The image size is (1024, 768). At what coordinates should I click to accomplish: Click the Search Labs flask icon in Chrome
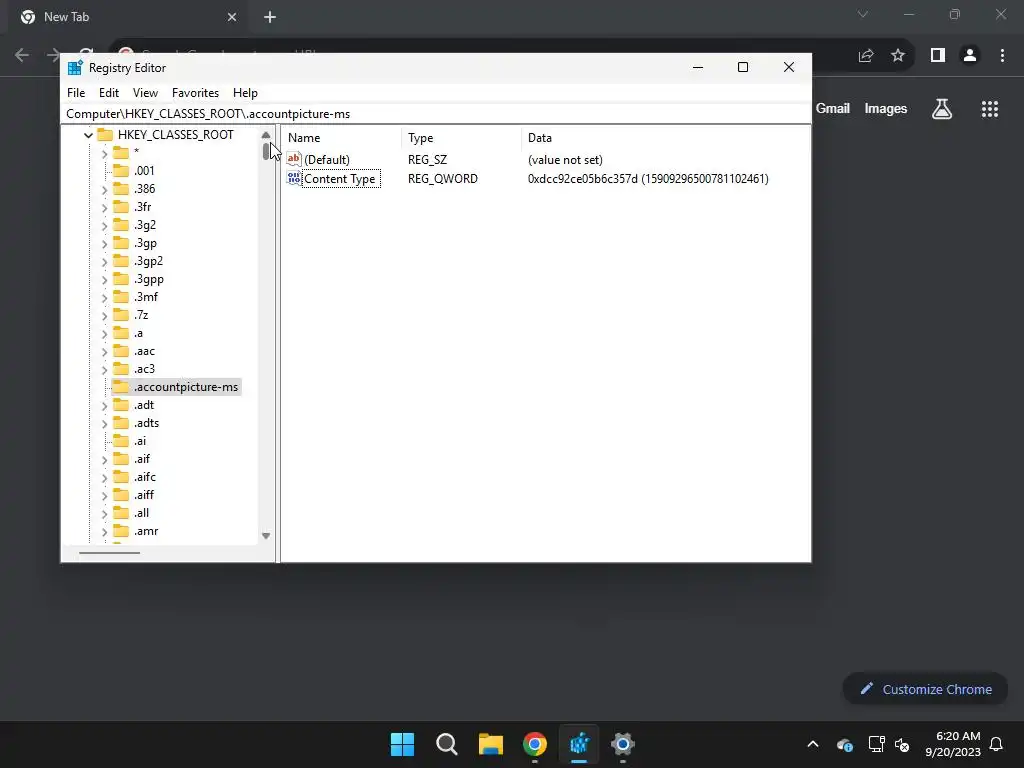click(942, 108)
